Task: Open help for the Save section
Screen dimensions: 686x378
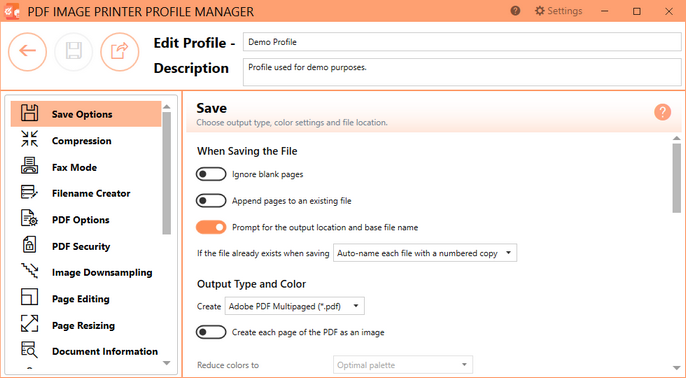Action: pos(662,112)
